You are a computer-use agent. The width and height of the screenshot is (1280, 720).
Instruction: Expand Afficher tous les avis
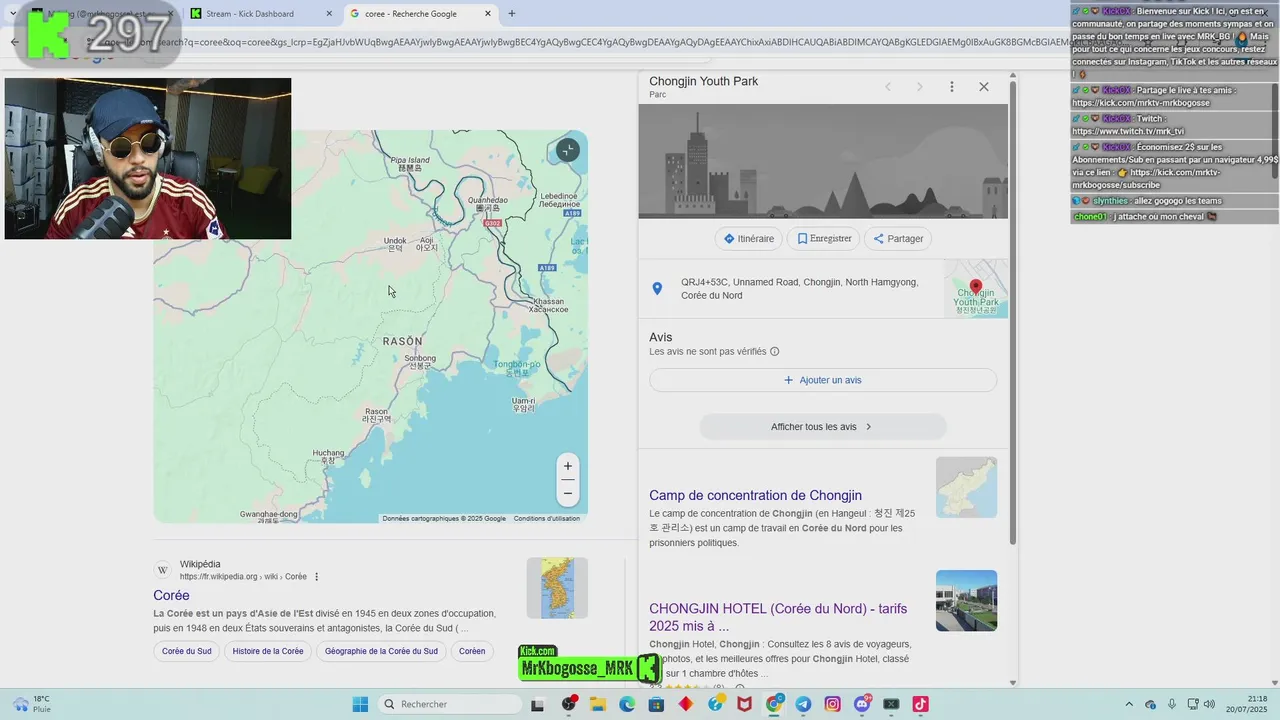pos(823,427)
